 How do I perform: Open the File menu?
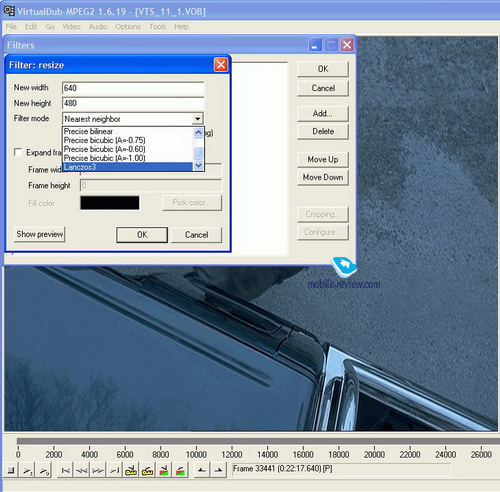(x=11, y=27)
